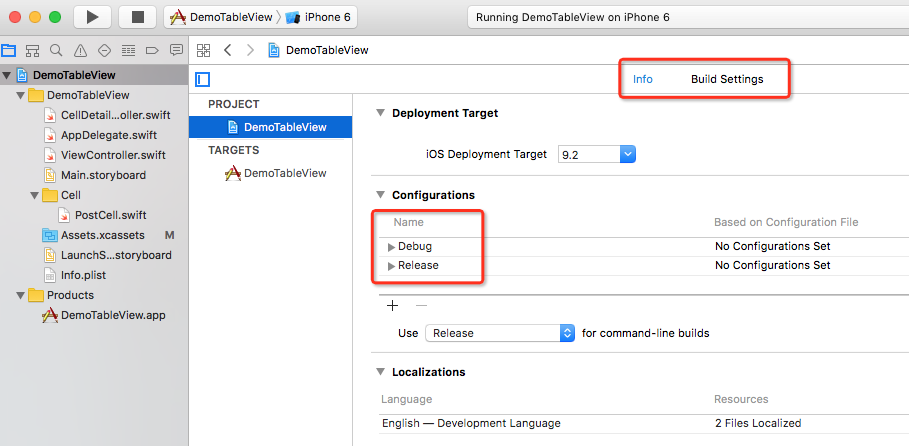
Task: Add a configuration with the plus button
Action: [x=392, y=306]
